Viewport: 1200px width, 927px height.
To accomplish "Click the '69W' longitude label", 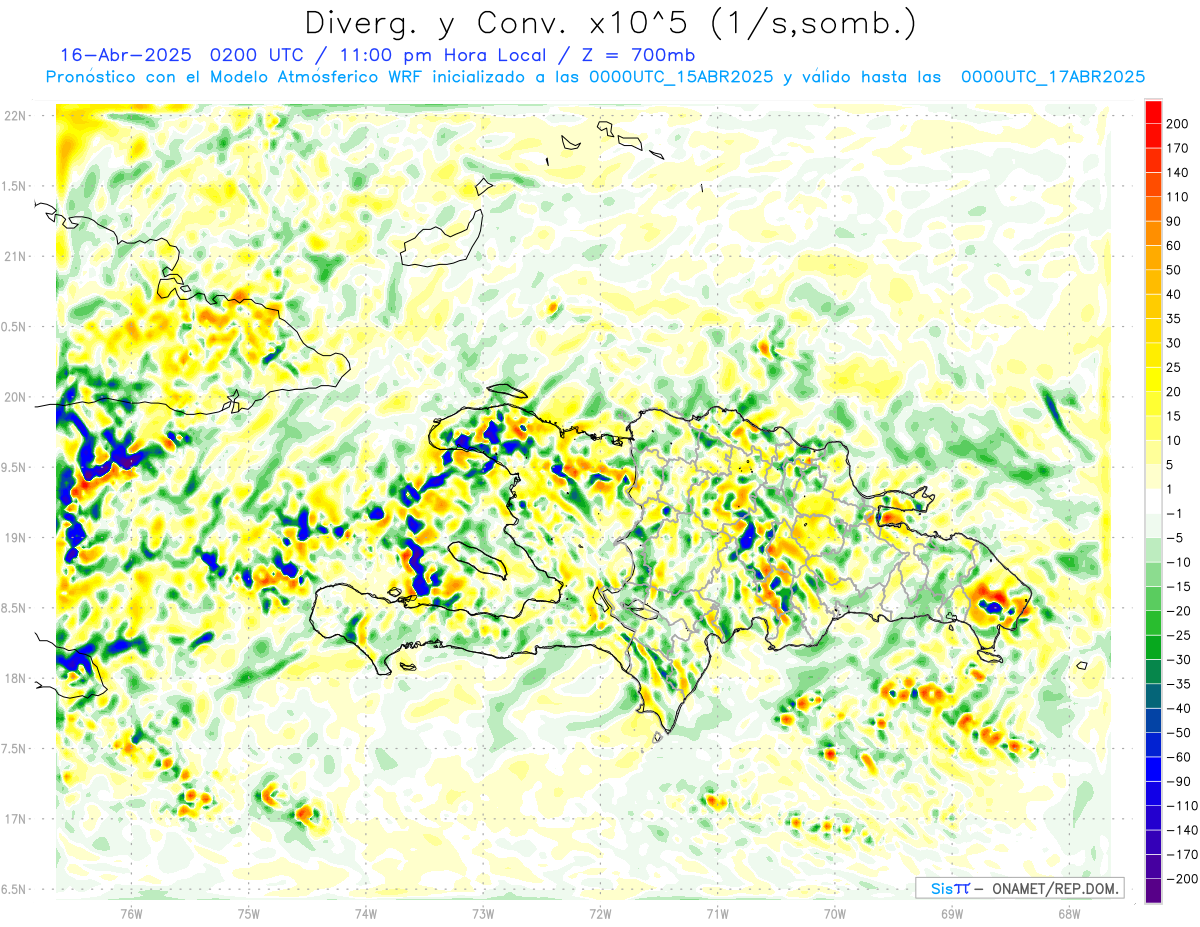I will coord(952,913).
